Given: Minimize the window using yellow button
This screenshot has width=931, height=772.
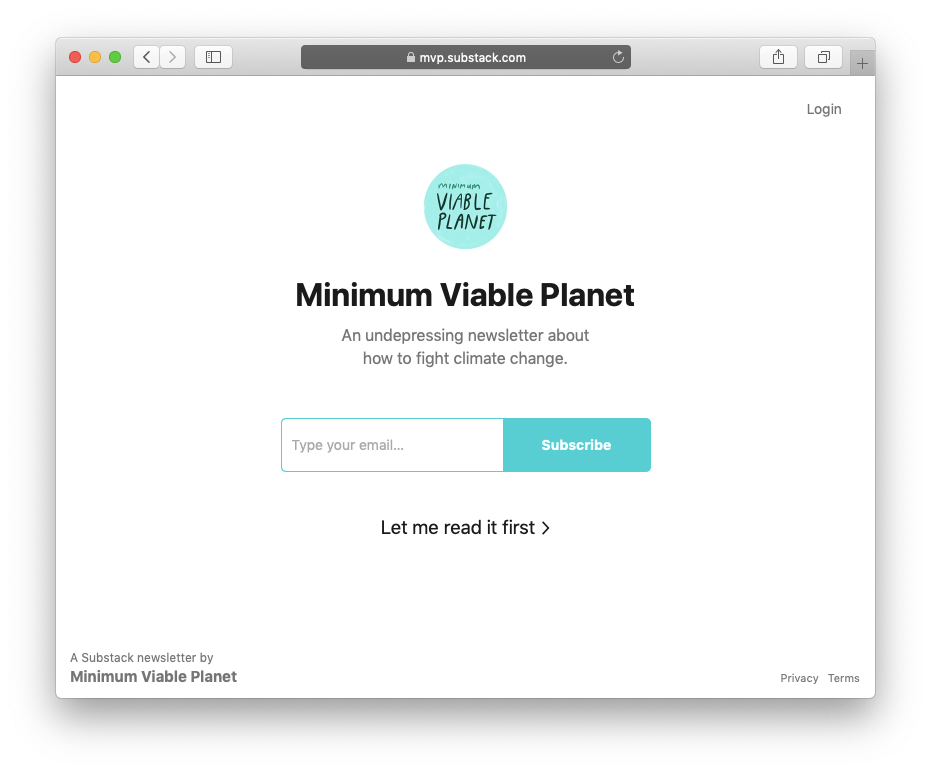Looking at the screenshot, I should [95, 57].
